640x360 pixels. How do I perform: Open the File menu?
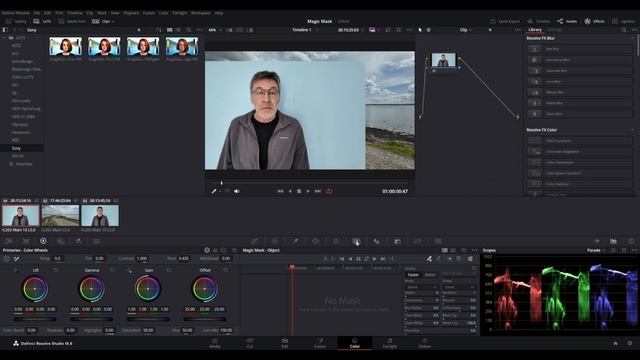pos(37,13)
